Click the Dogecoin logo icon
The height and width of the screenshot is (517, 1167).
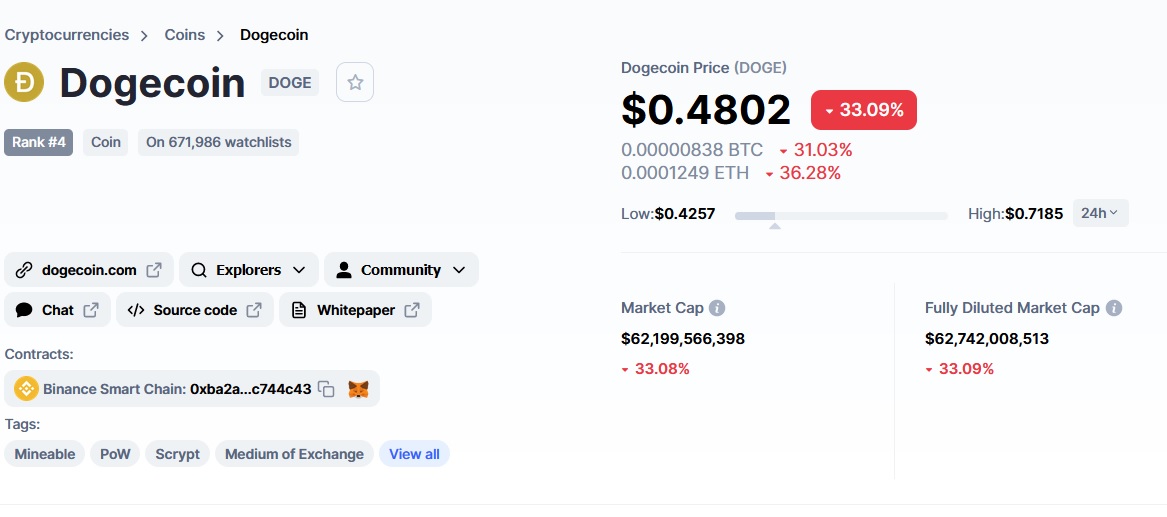pyautogui.click(x=24, y=82)
